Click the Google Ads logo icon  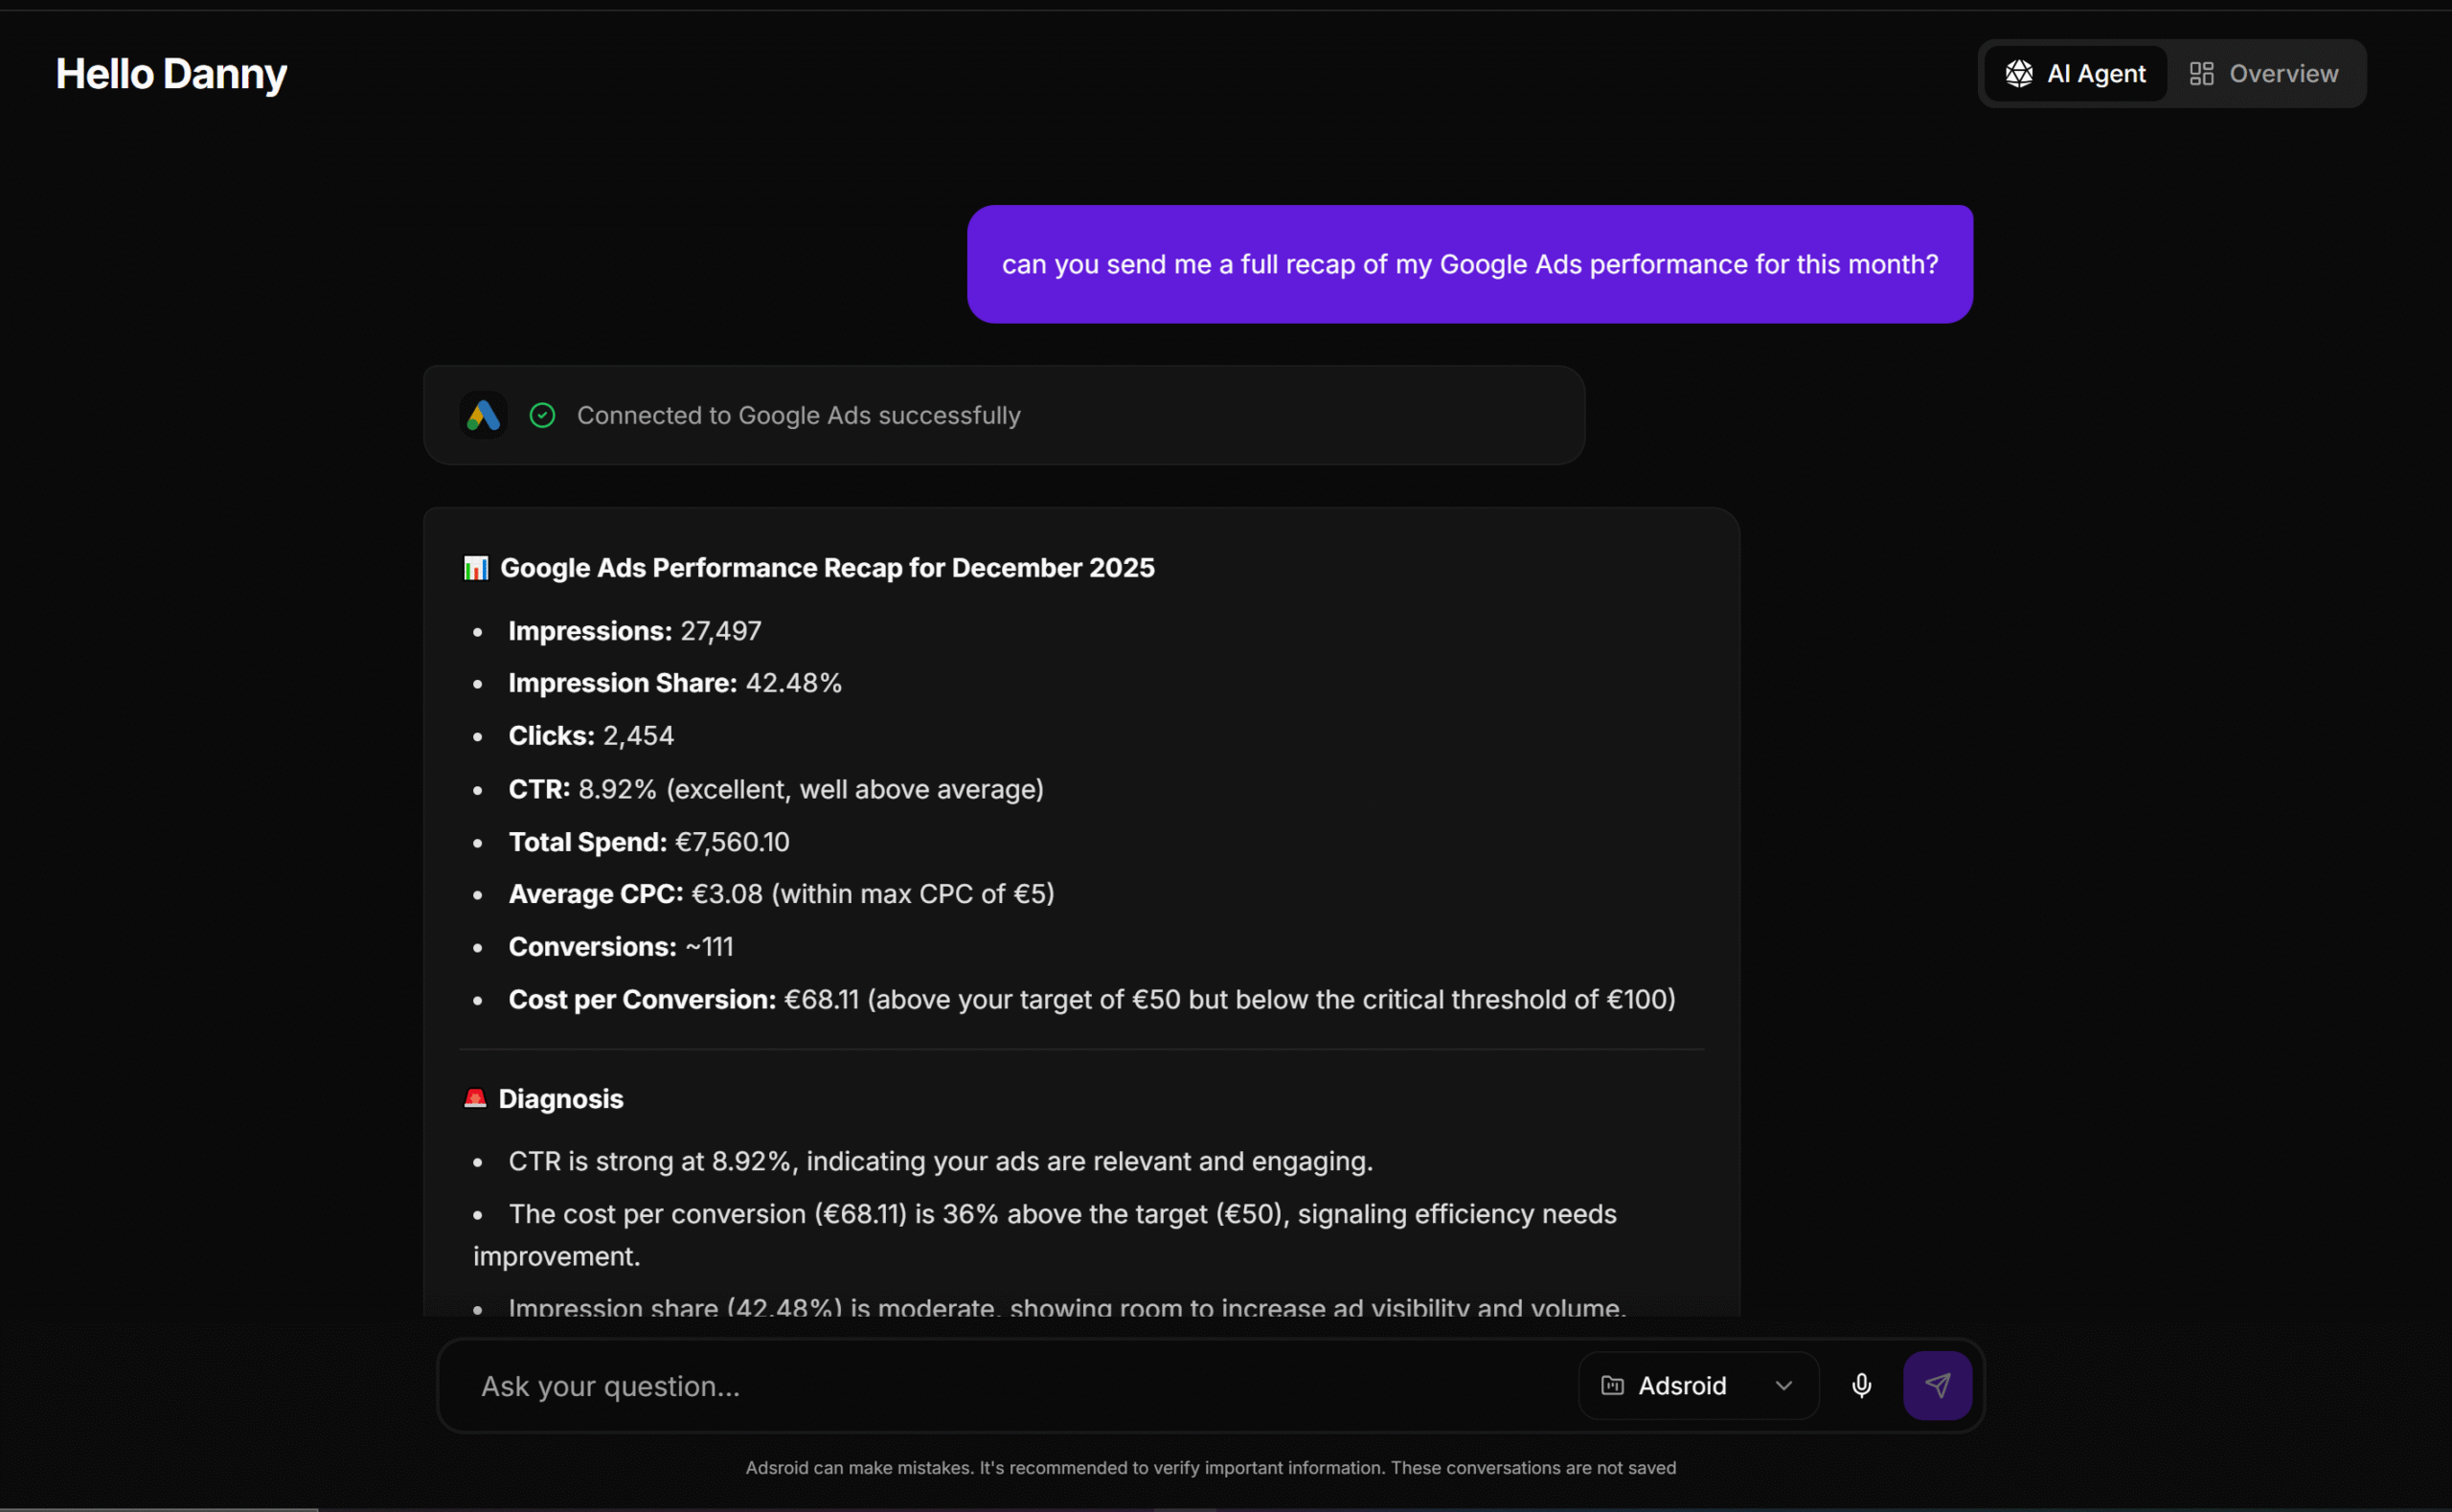coord(484,415)
